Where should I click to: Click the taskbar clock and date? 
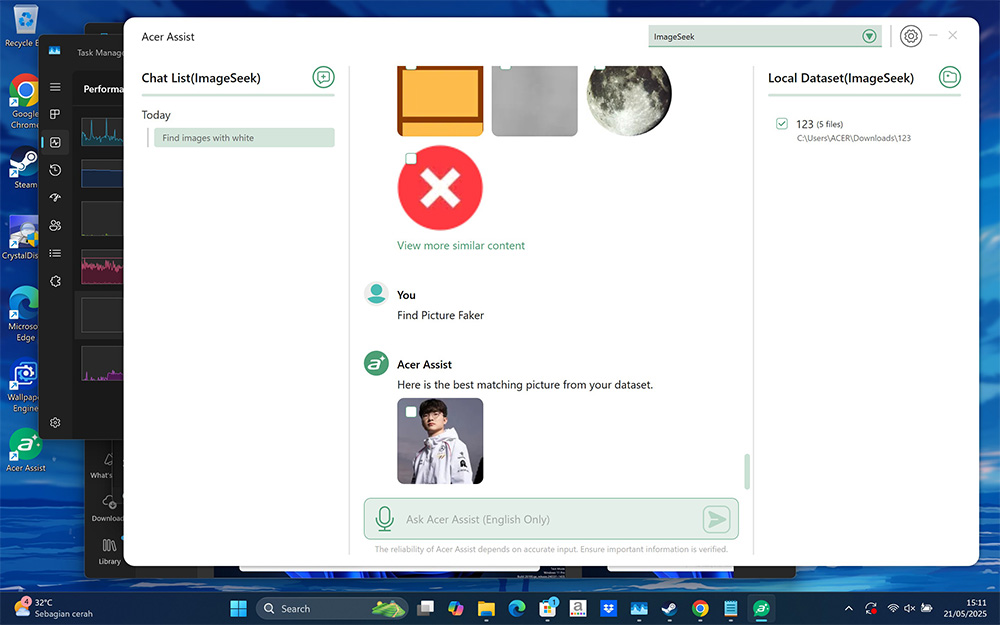click(x=965, y=608)
